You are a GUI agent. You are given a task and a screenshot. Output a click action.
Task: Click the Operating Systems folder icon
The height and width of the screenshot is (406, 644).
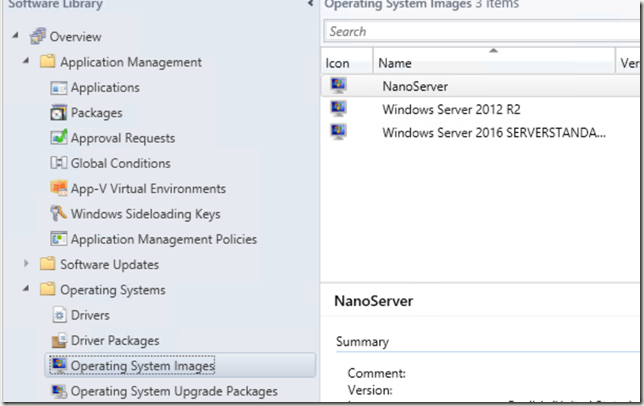(48, 289)
